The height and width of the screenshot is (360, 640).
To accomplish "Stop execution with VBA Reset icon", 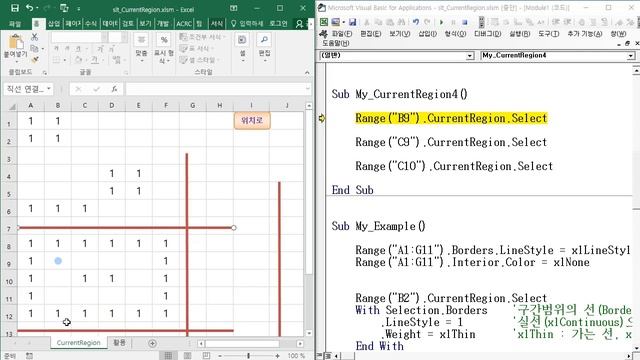I will click(x=464, y=22).
